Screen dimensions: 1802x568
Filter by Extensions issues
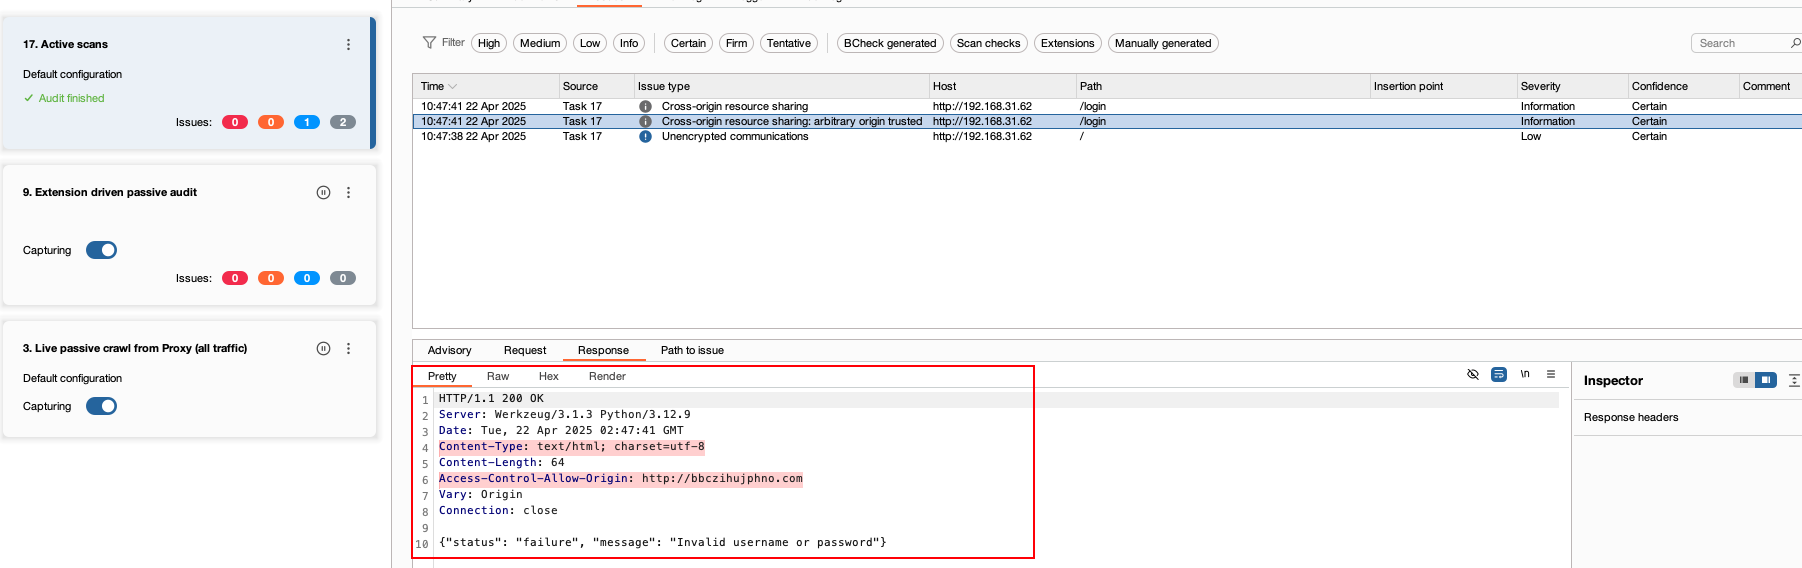point(1067,43)
